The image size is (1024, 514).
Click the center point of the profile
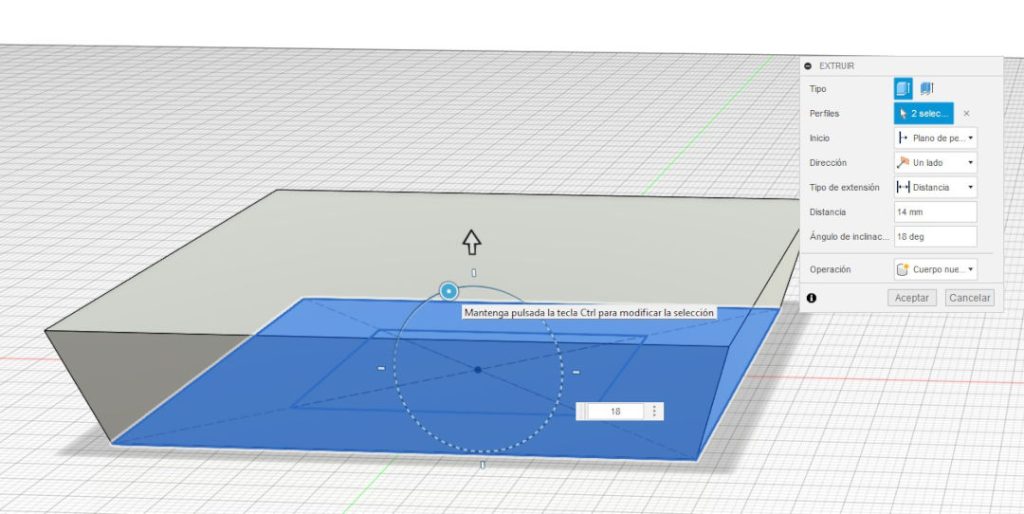point(478,370)
